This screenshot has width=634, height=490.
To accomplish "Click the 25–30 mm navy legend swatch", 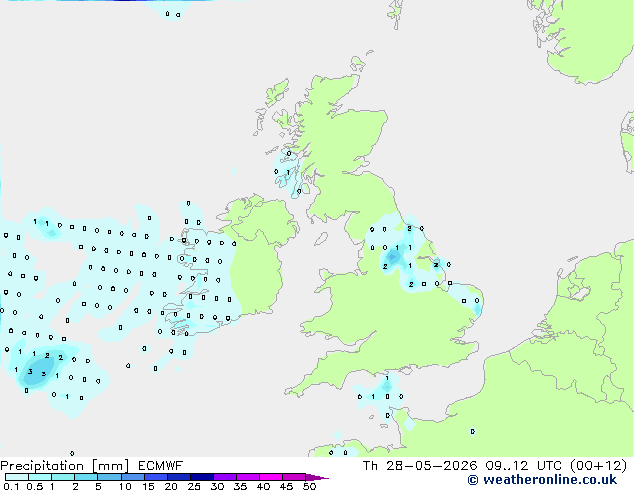I will coord(202,477).
